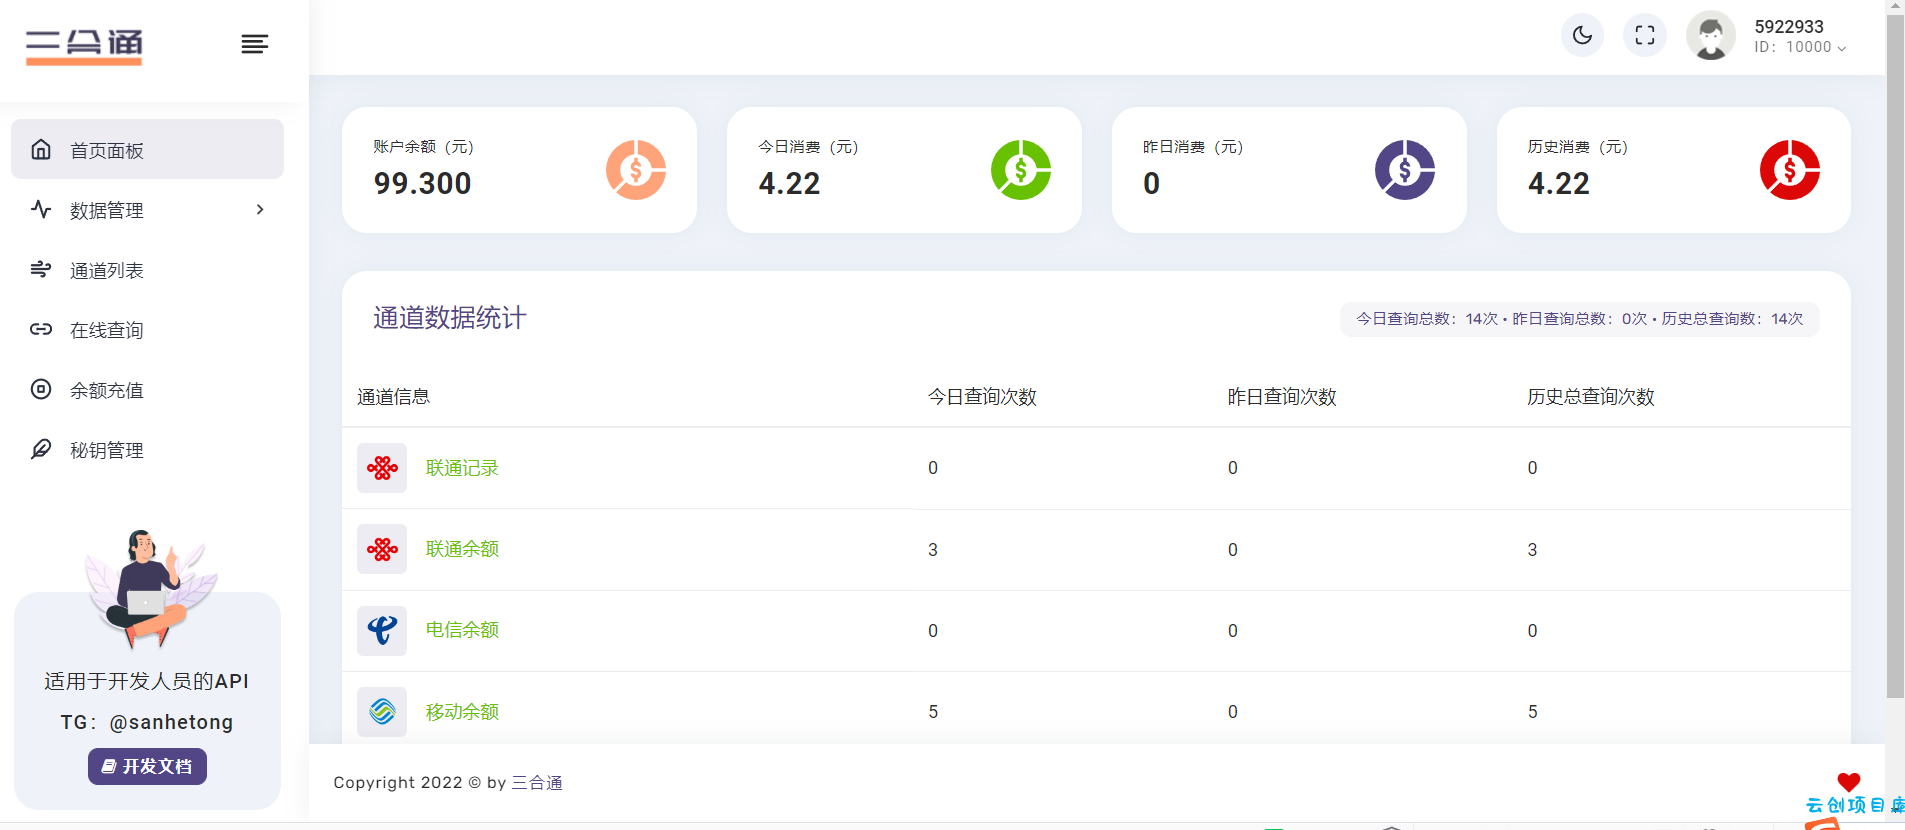Open the 数据管理 menu item
Screen dimensions: 1905x830
147,210
